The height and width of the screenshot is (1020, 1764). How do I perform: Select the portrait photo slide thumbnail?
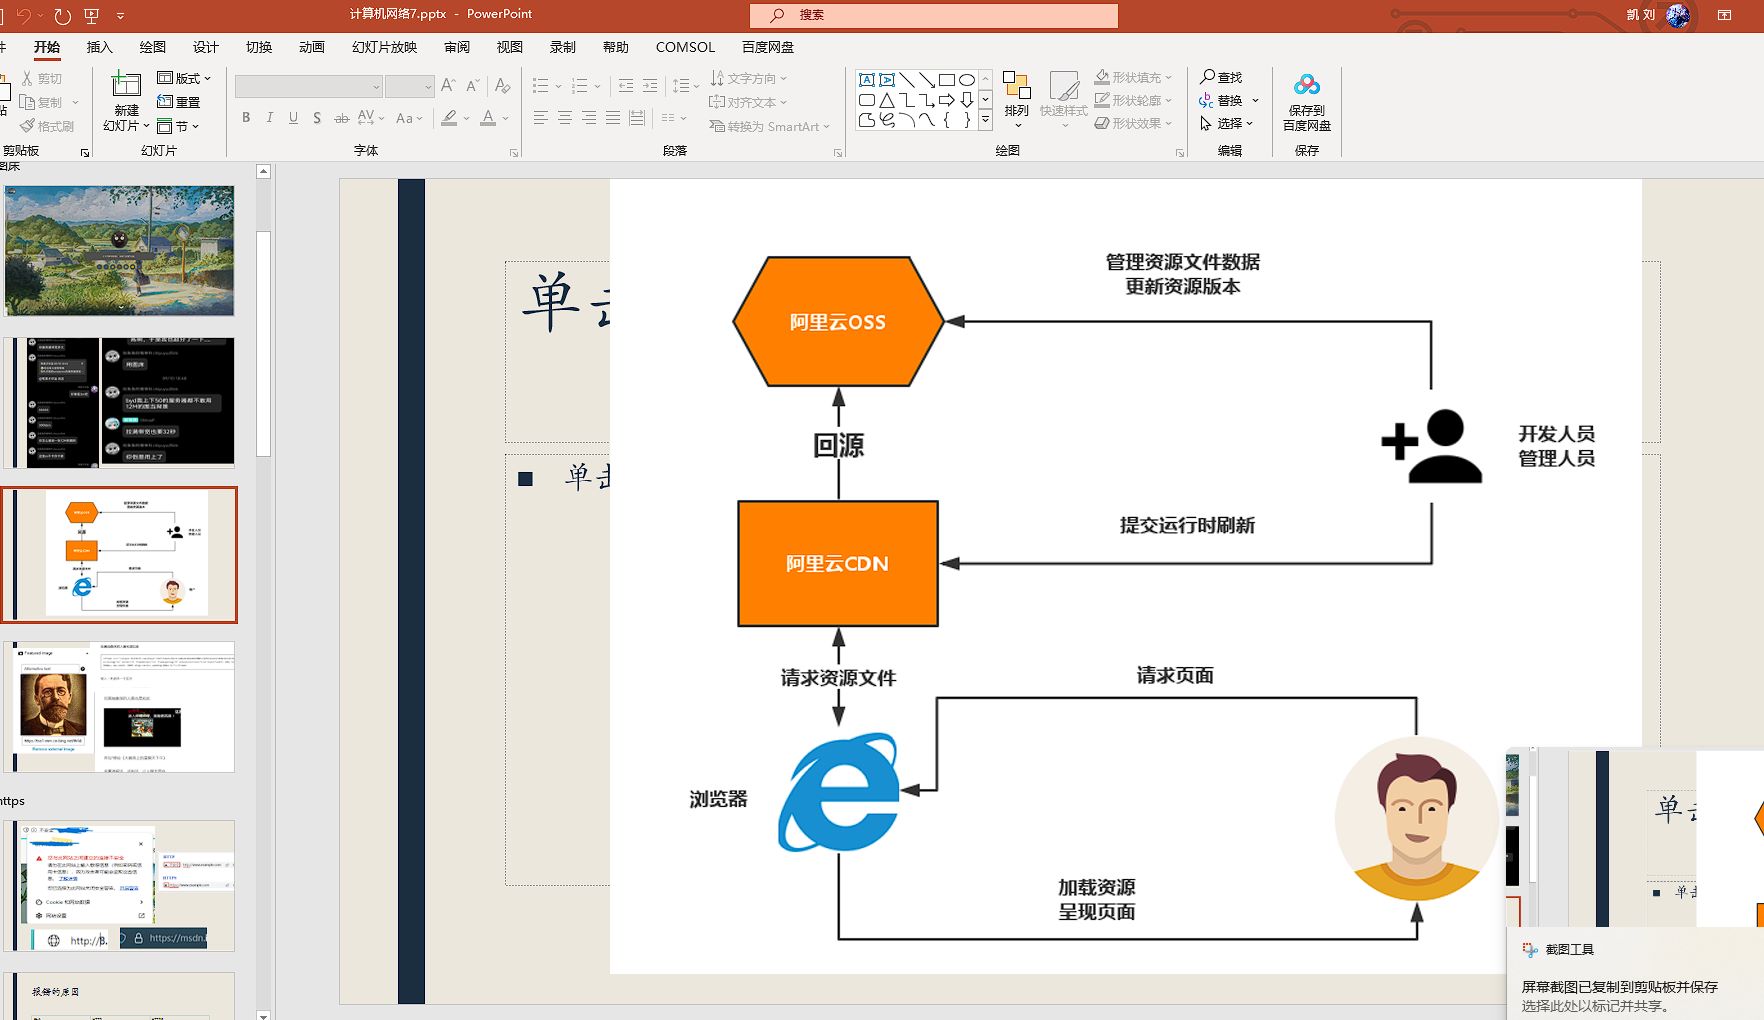pos(119,707)
